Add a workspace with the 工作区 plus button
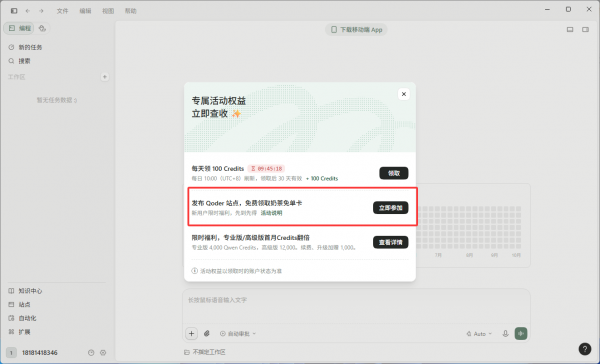Screen dimensions: 600x364 [x=104, y=77]
